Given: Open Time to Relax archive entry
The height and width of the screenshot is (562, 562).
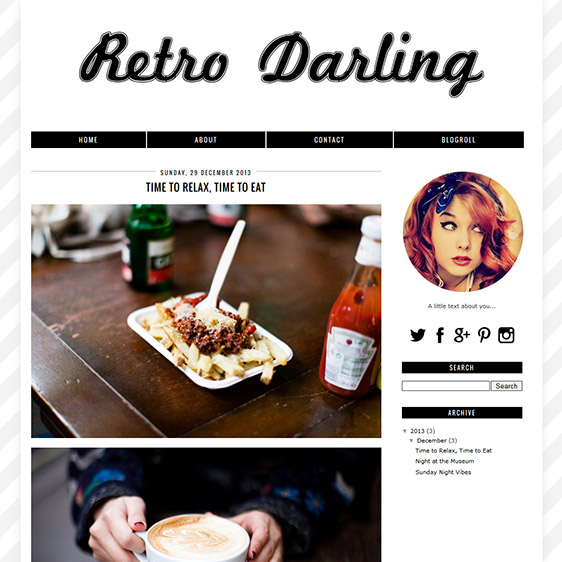Looking at the screenshot, I should pyautogui.click(x=453, y=451).
